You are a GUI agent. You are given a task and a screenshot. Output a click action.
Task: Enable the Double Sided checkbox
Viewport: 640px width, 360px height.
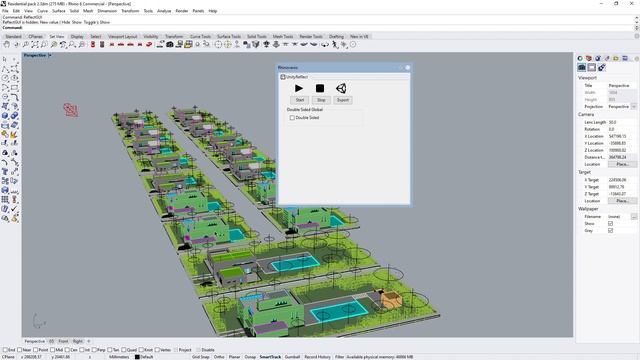292,118
